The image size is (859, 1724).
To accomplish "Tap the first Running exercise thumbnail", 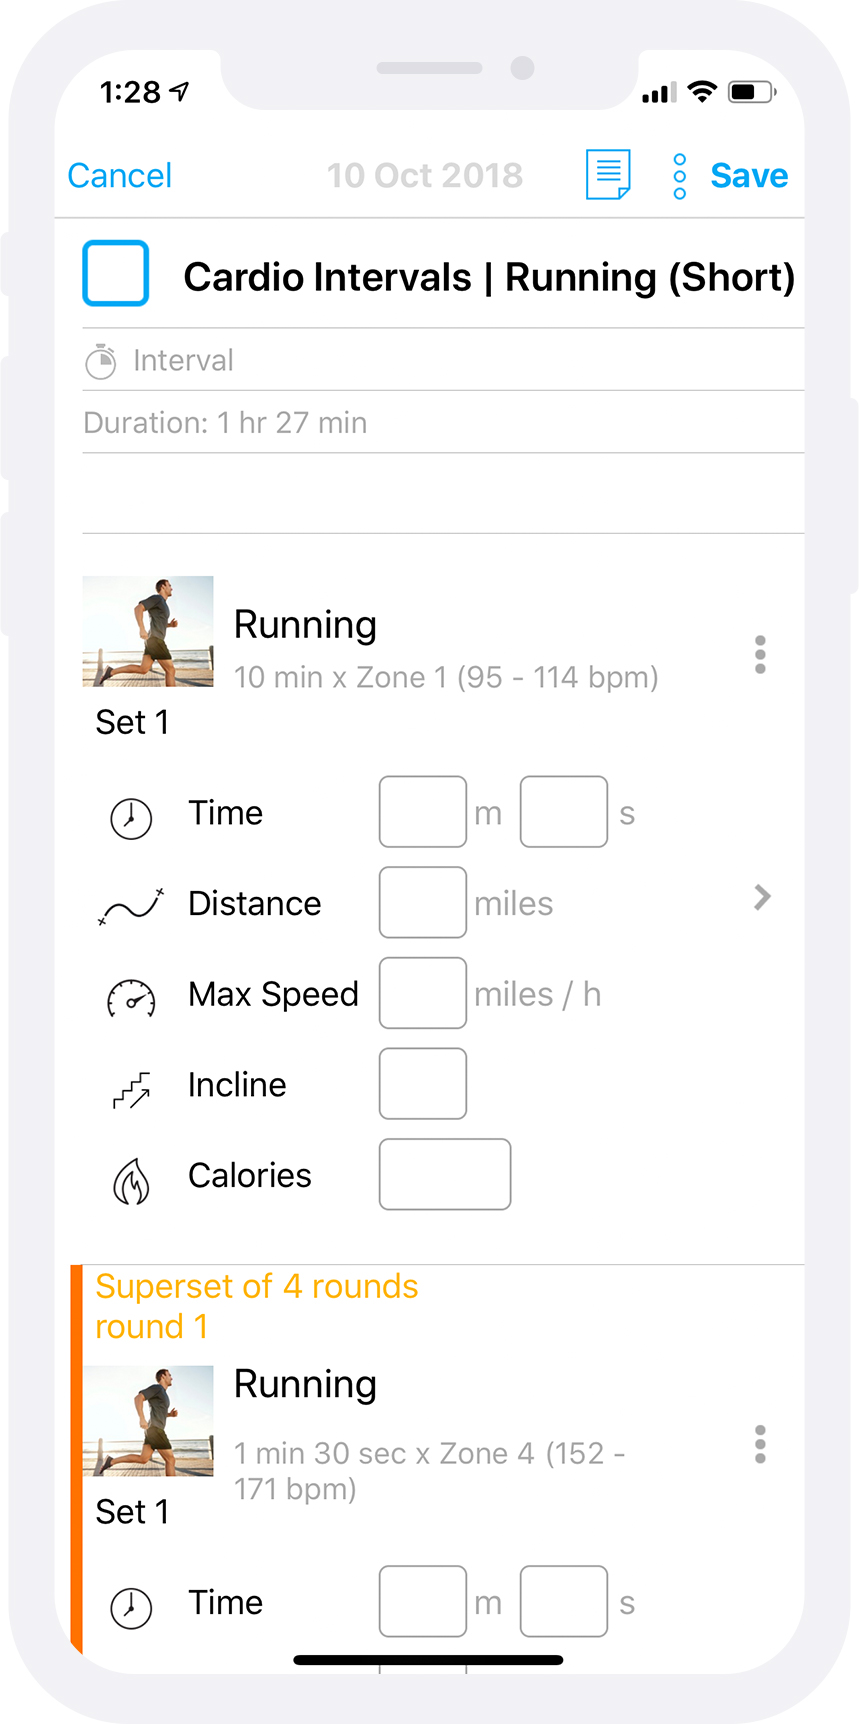I will point(148,631).
